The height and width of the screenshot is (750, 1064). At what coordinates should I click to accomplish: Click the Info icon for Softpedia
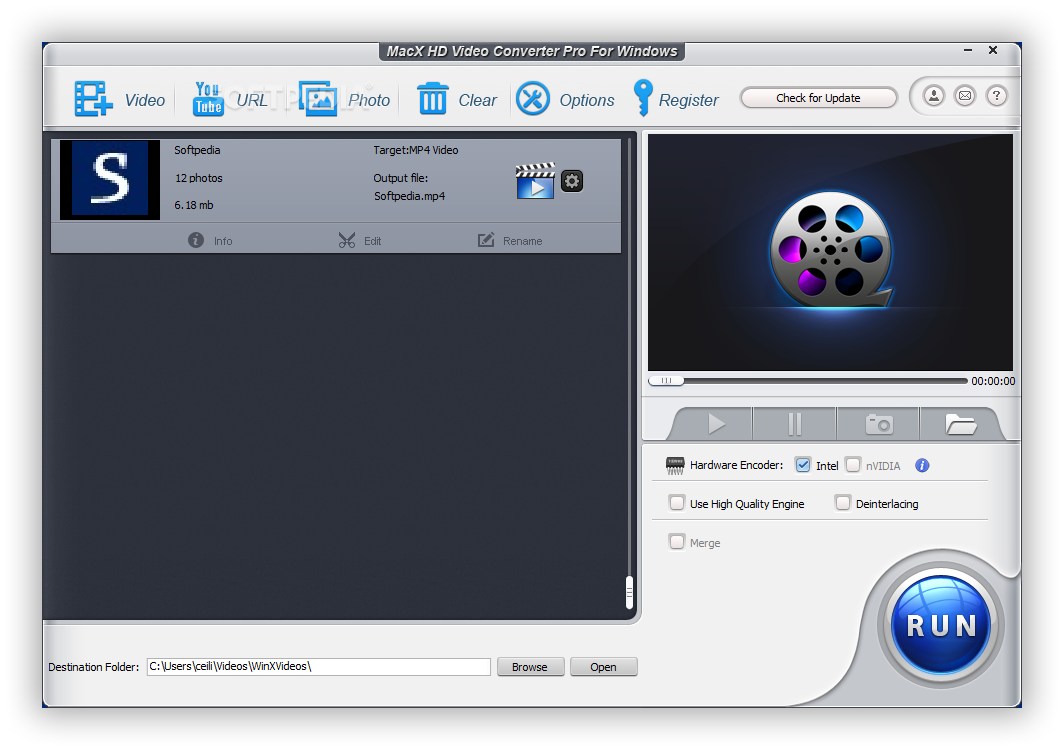pyautogui.click(x=195, y=240)
